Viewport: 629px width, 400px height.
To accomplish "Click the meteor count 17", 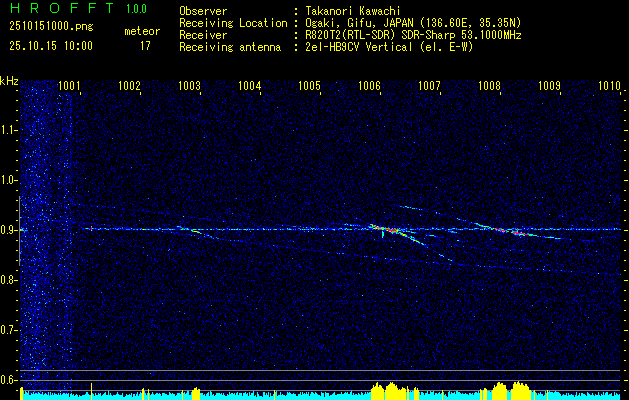I will (x=145, y=46).
